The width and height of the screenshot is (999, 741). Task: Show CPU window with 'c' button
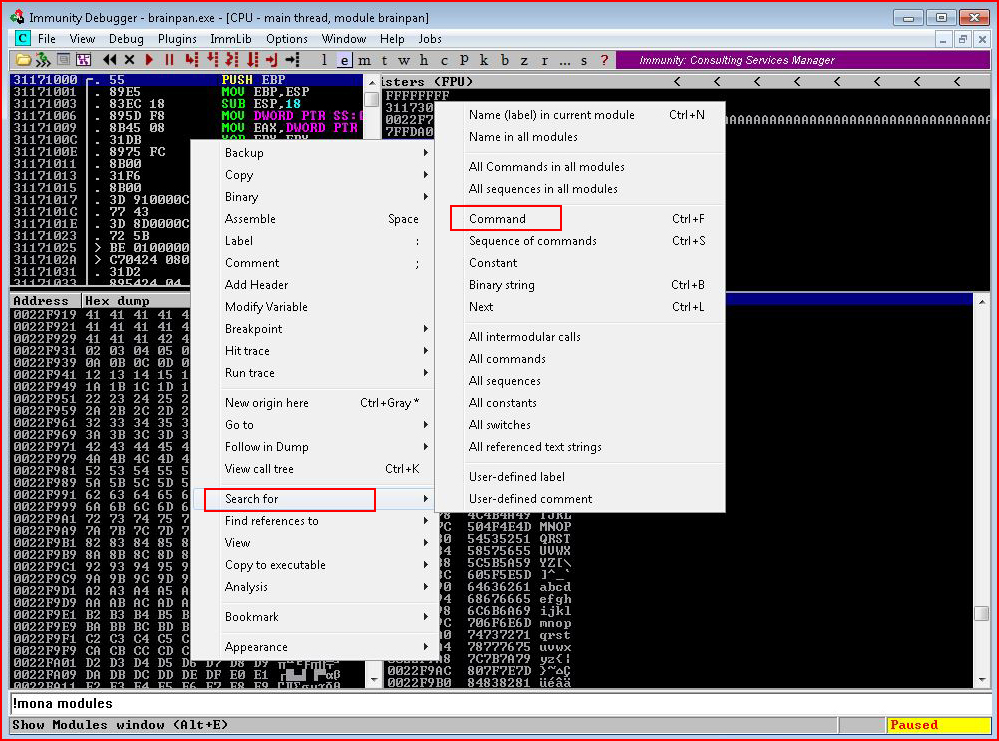coord(444,60)
